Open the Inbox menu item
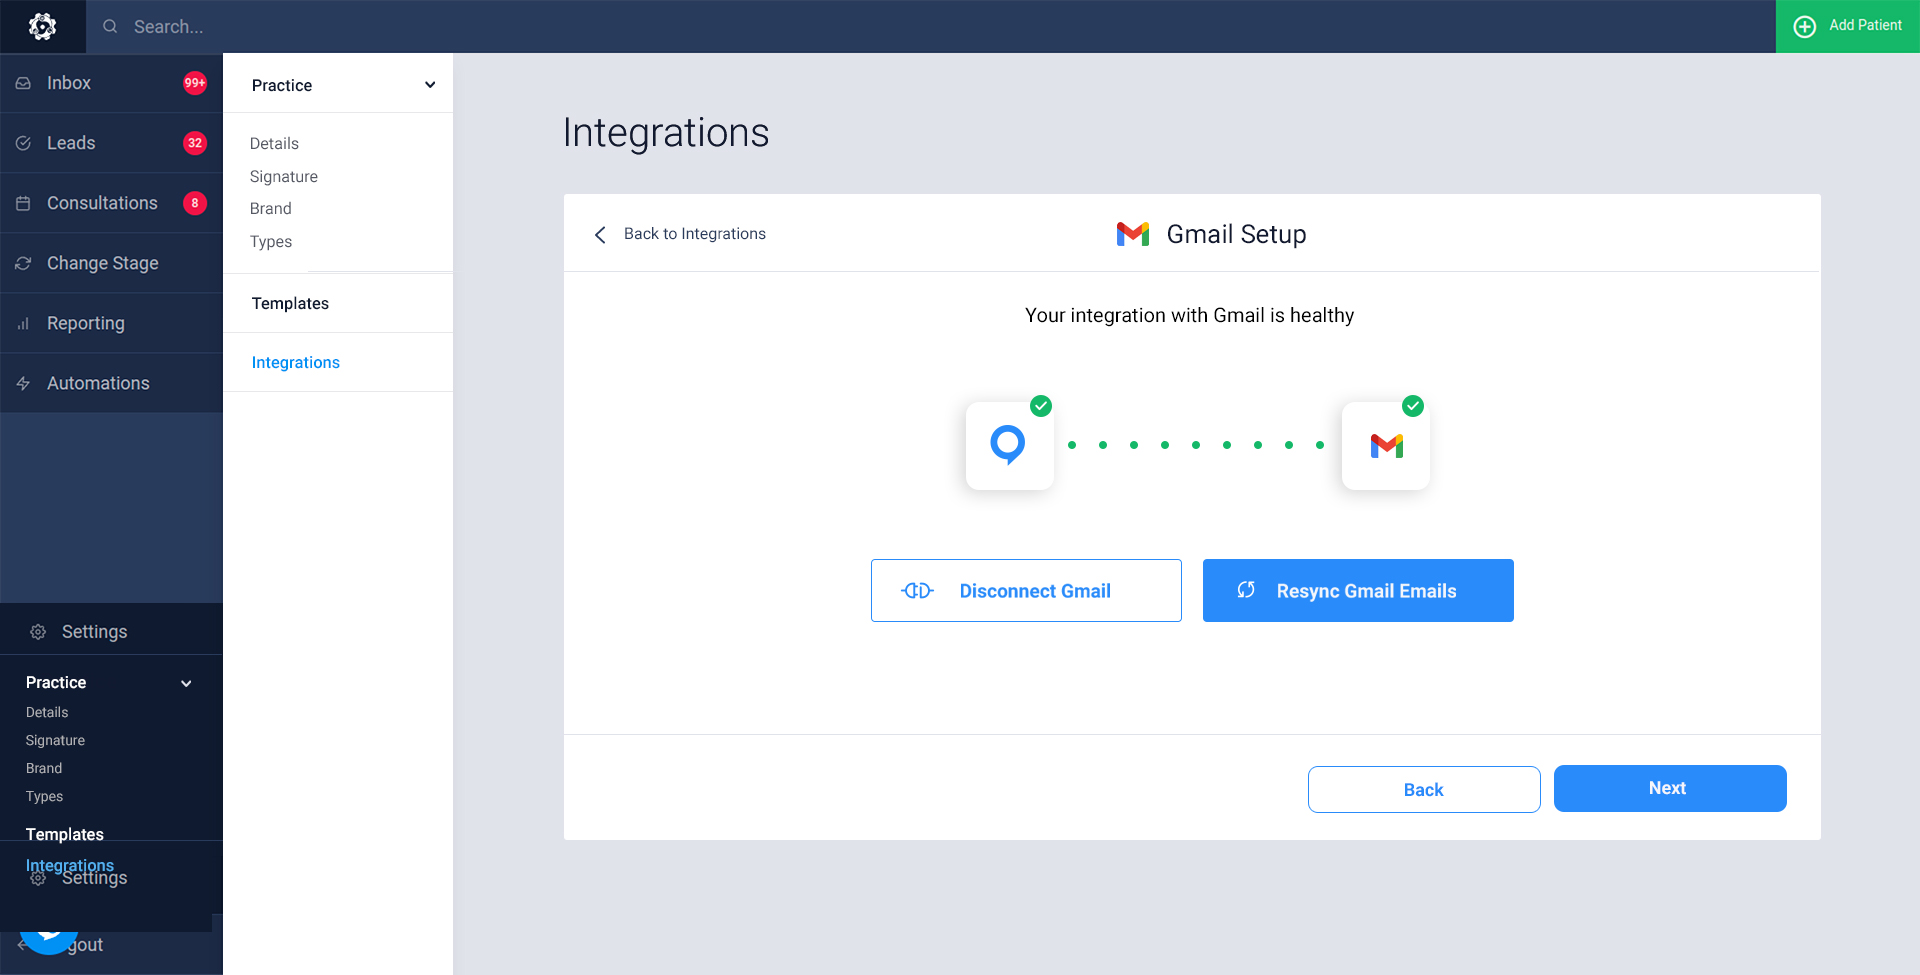This screenshot has height=975, width=1920. coord(111,83)
